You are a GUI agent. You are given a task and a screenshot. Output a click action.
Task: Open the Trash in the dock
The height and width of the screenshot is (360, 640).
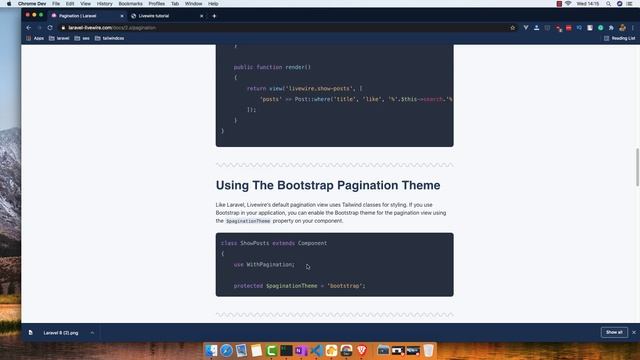pos(428,350)
